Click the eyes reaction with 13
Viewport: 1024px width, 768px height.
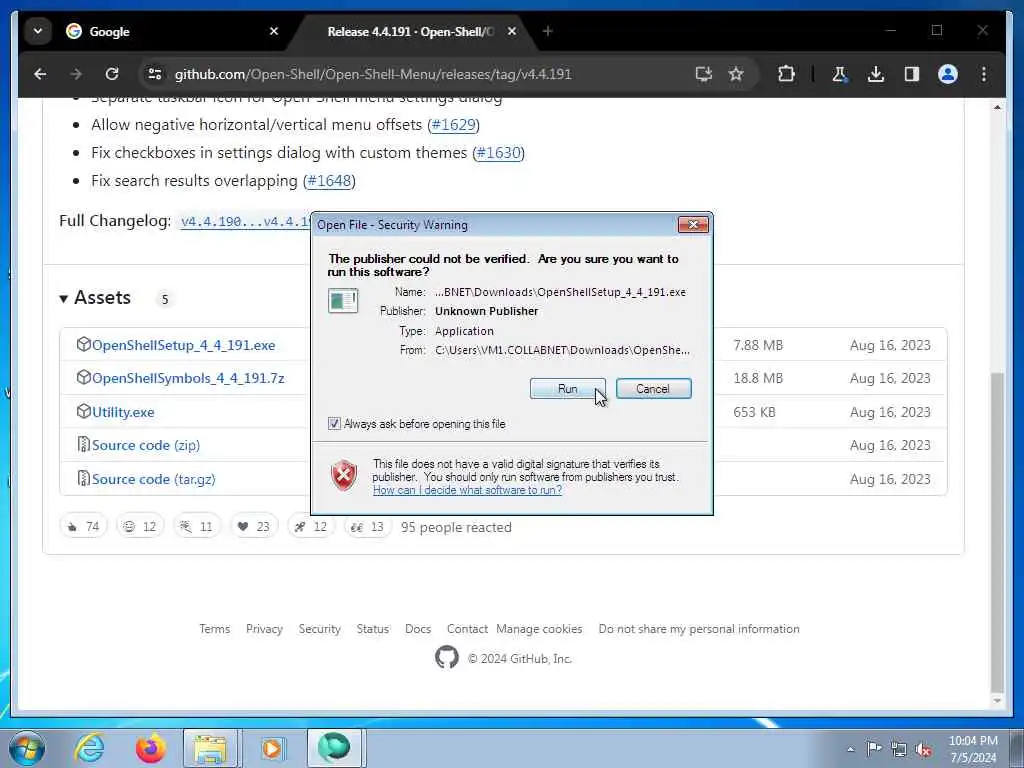(368, 526)
